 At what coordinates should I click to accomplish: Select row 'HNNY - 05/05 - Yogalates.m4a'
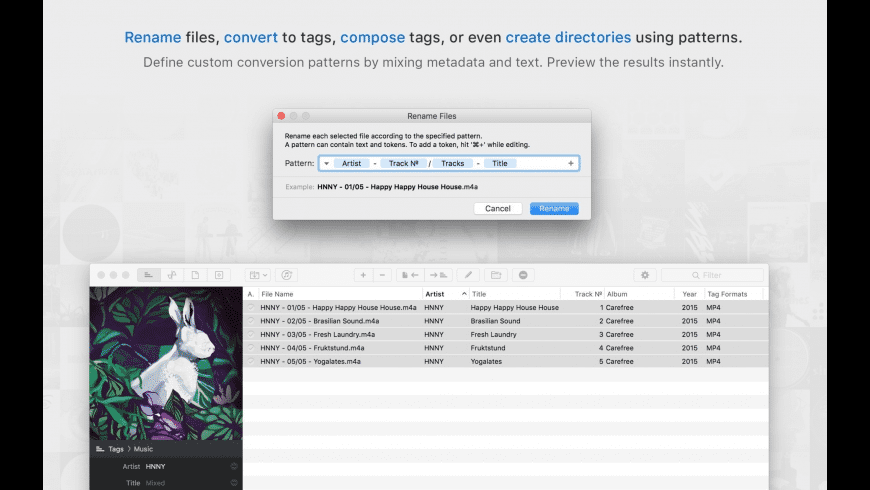pos(505,361)
